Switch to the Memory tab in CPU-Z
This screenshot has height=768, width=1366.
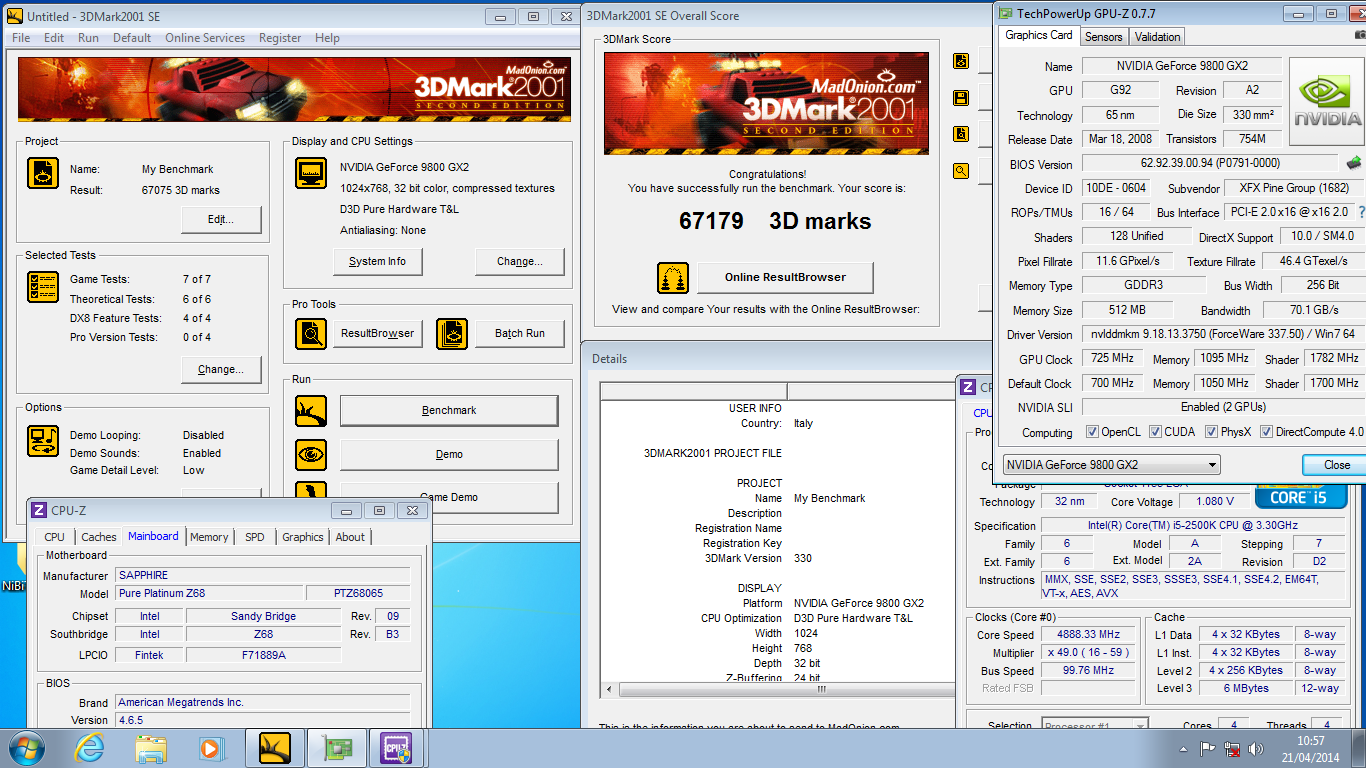click(209, 537)
